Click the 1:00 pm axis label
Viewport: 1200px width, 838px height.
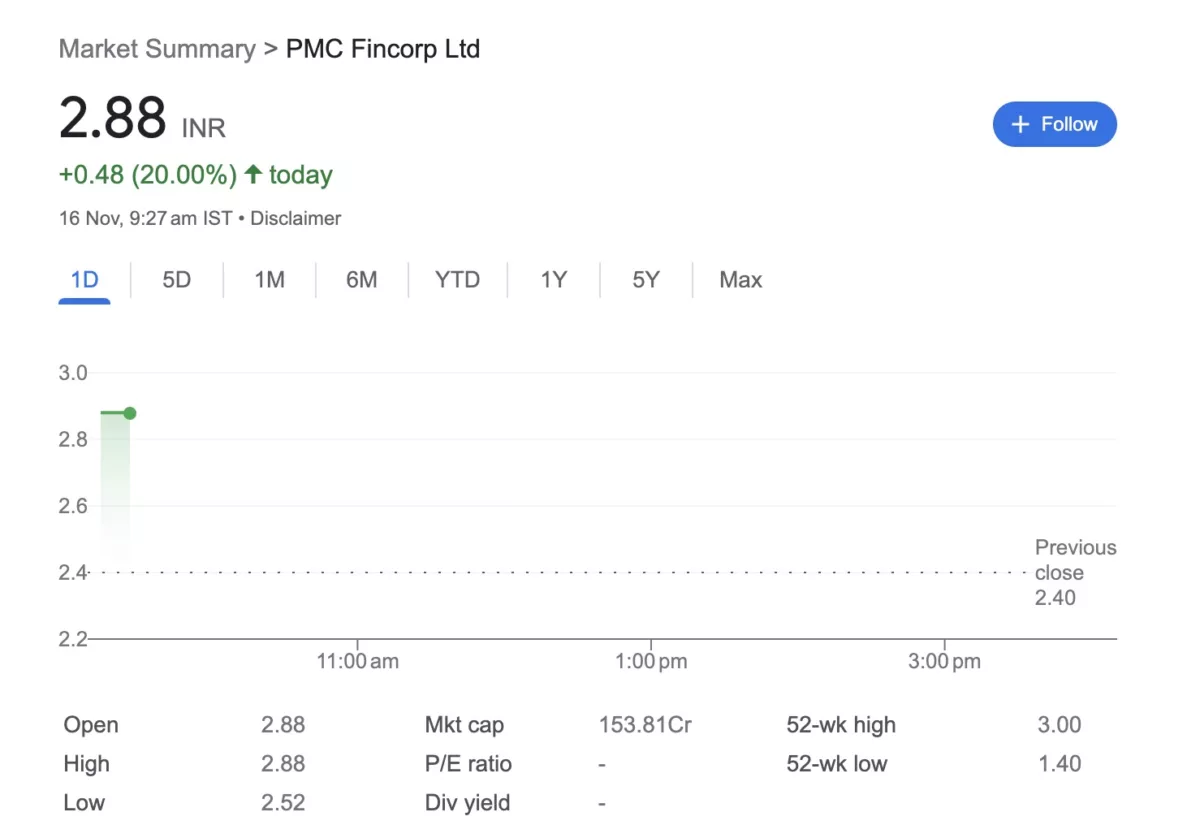click(x=651, y=661)
